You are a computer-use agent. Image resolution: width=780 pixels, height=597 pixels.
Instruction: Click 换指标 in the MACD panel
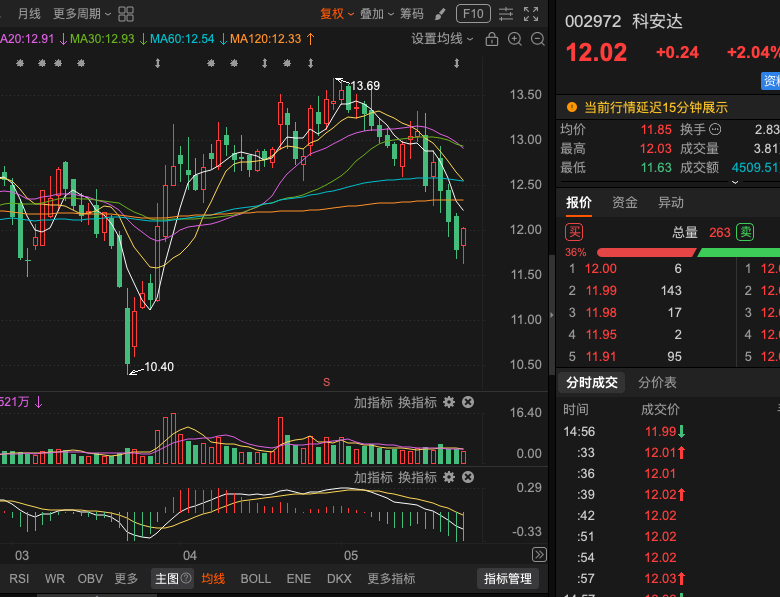coord(417,477)
